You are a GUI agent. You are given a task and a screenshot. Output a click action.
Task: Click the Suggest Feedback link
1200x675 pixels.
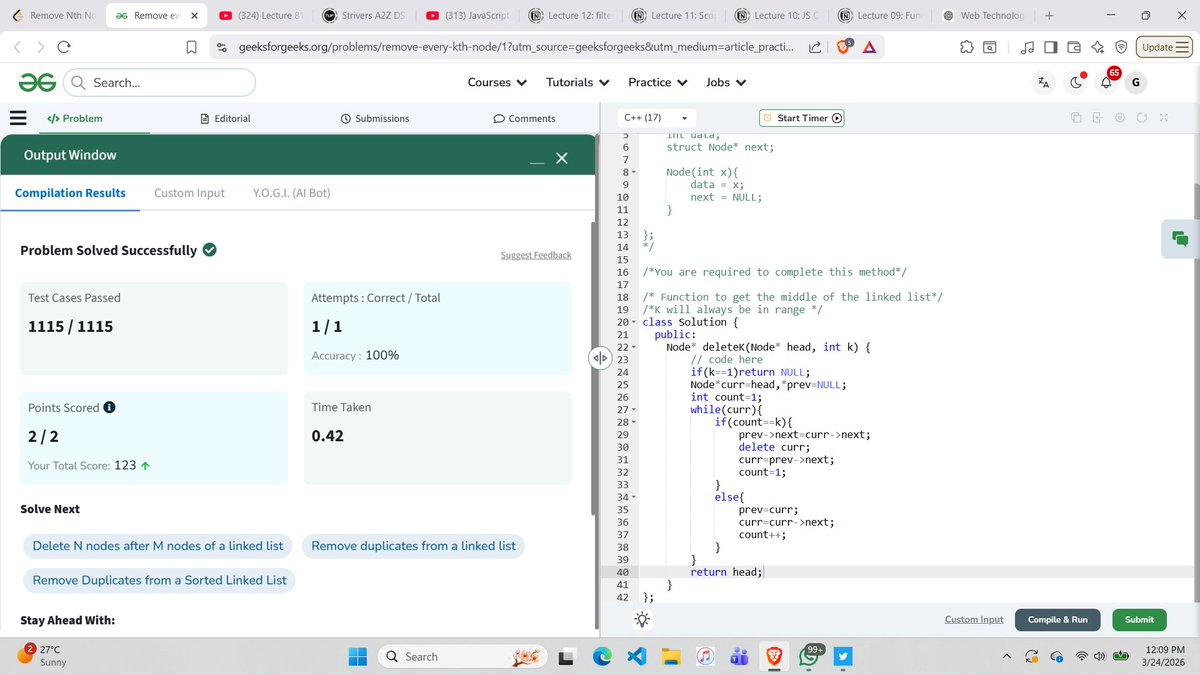point(536,255)
